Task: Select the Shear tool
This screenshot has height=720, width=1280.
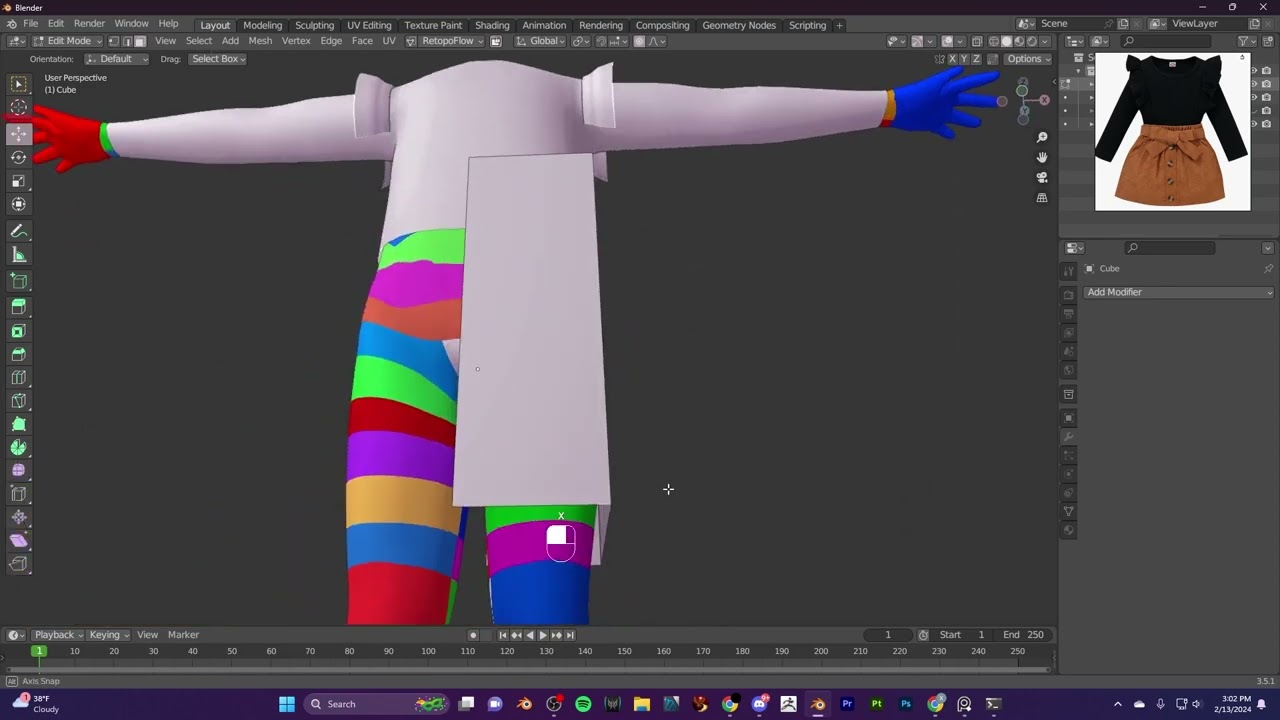Action: tap(19, 541)
